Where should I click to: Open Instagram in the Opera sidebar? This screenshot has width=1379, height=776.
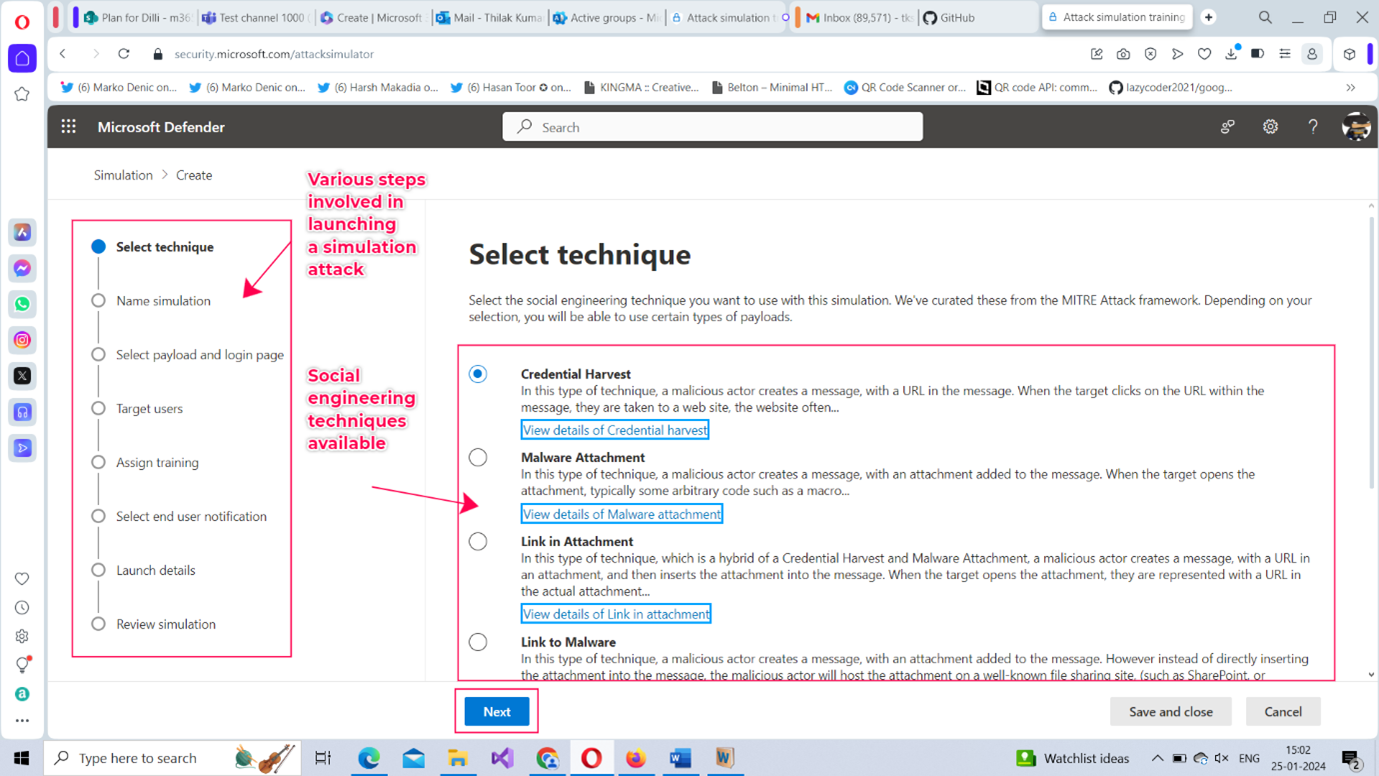[x=22, y=340]
